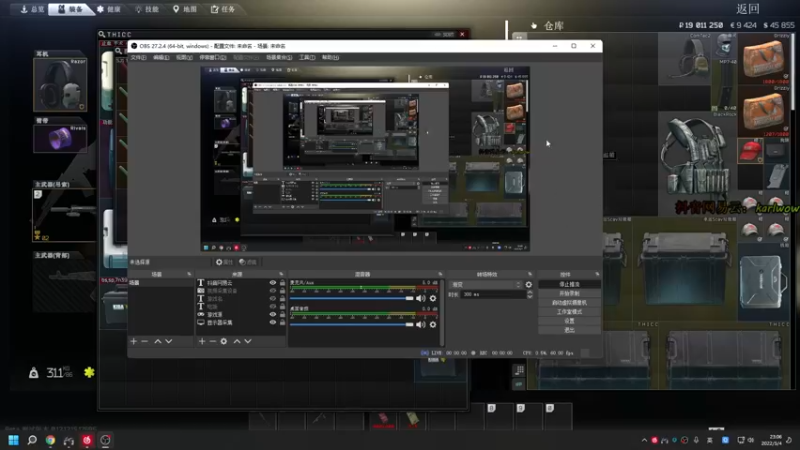800x450 pixels.
Task: Open the 编辑 menu in OBS
Action: (161, 58)
